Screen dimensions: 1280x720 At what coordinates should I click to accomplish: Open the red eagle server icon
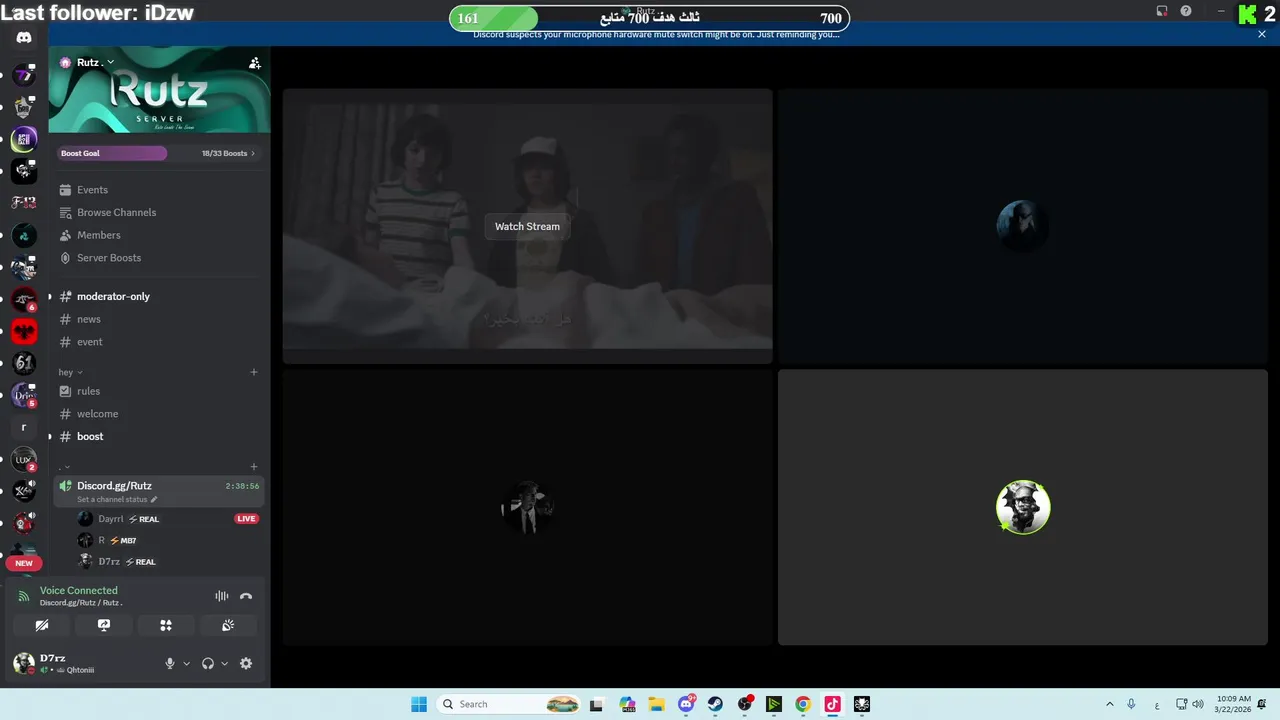24,332
